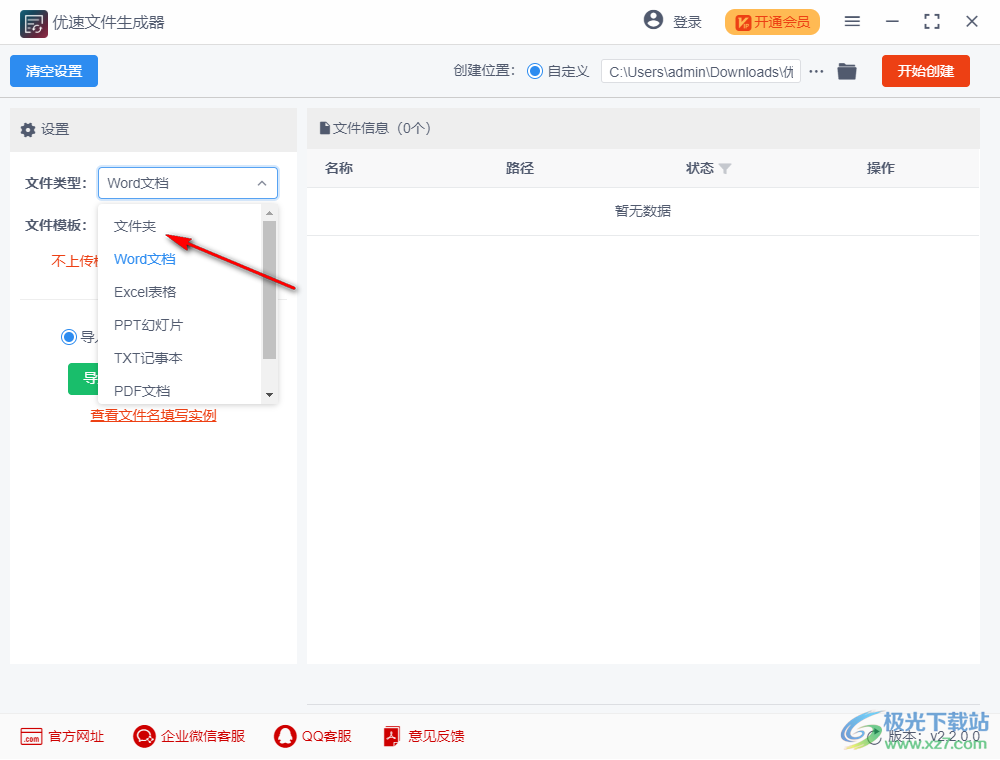Image resolution: width=1000 pixels, height=760 pixels.
Task: Click the settings gear icon in 设置 panel
Action: (x=28, y=129)
